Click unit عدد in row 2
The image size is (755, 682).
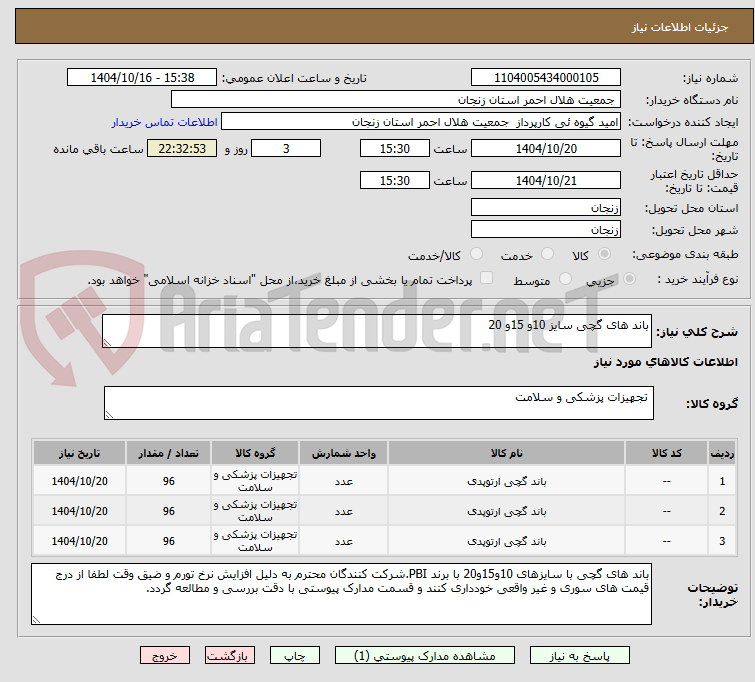pos(344,511)
